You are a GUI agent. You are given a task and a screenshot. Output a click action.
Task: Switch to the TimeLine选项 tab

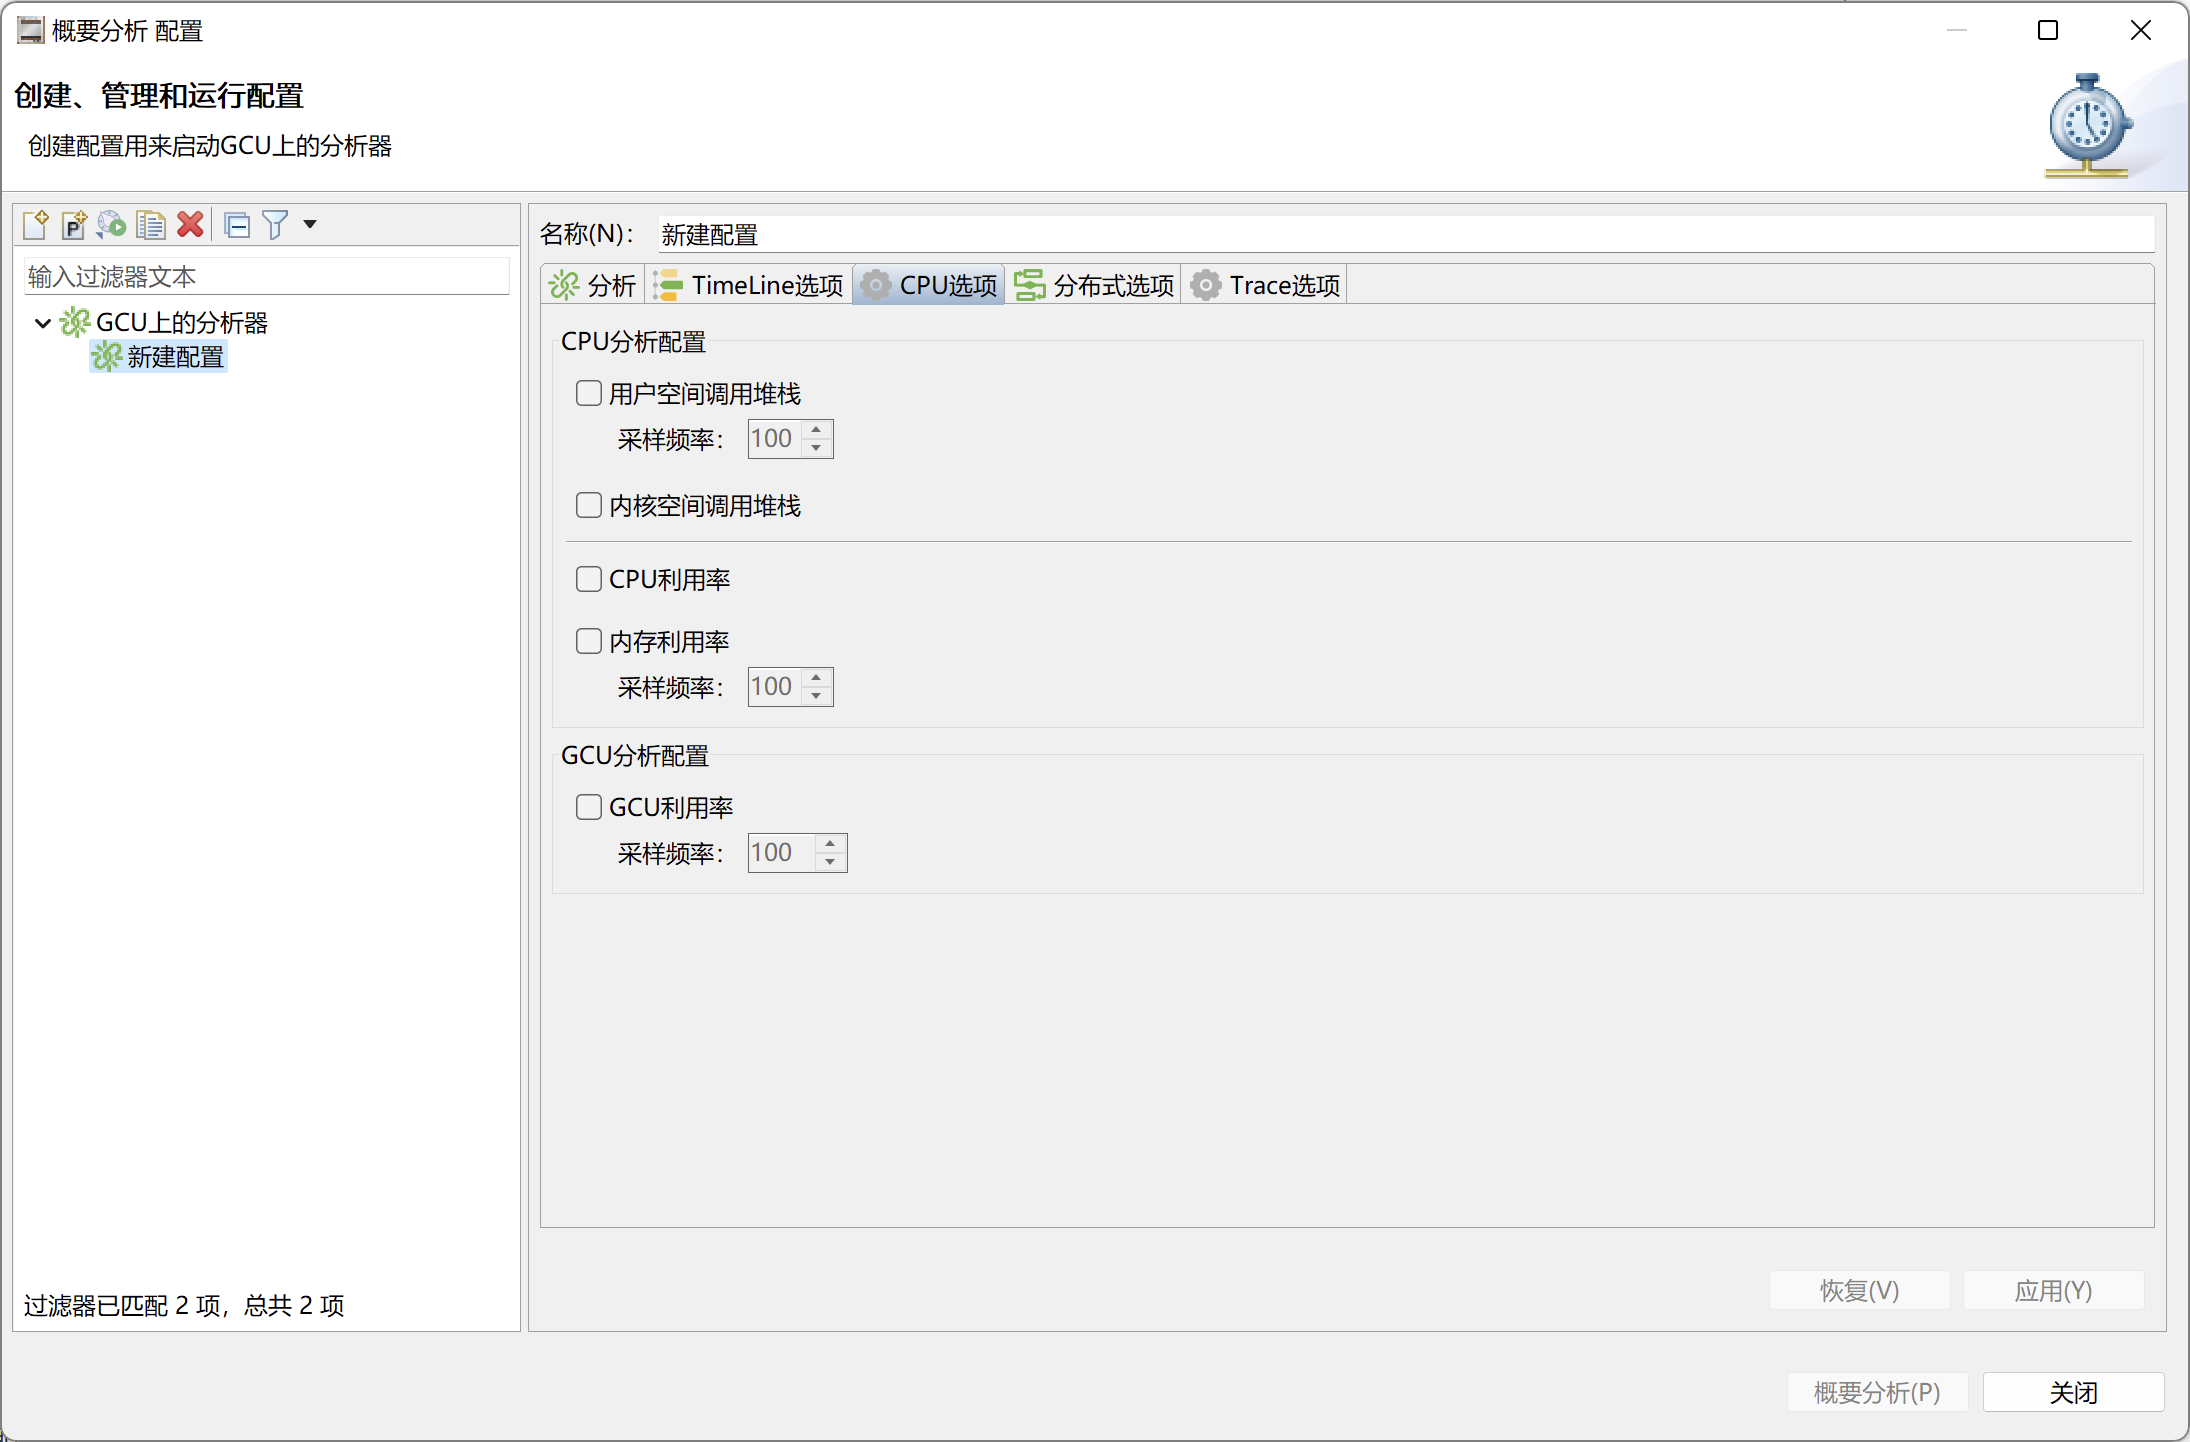749,285
